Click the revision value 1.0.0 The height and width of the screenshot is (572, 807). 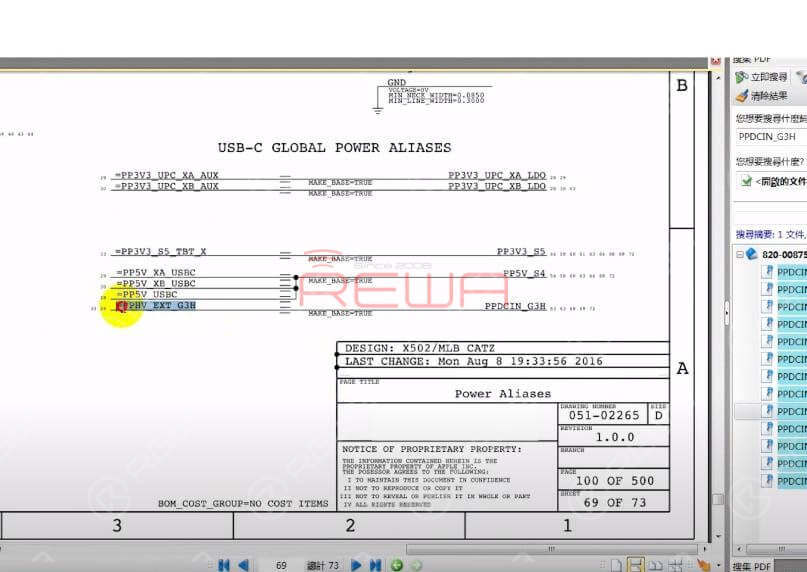(x=615, y=438)
